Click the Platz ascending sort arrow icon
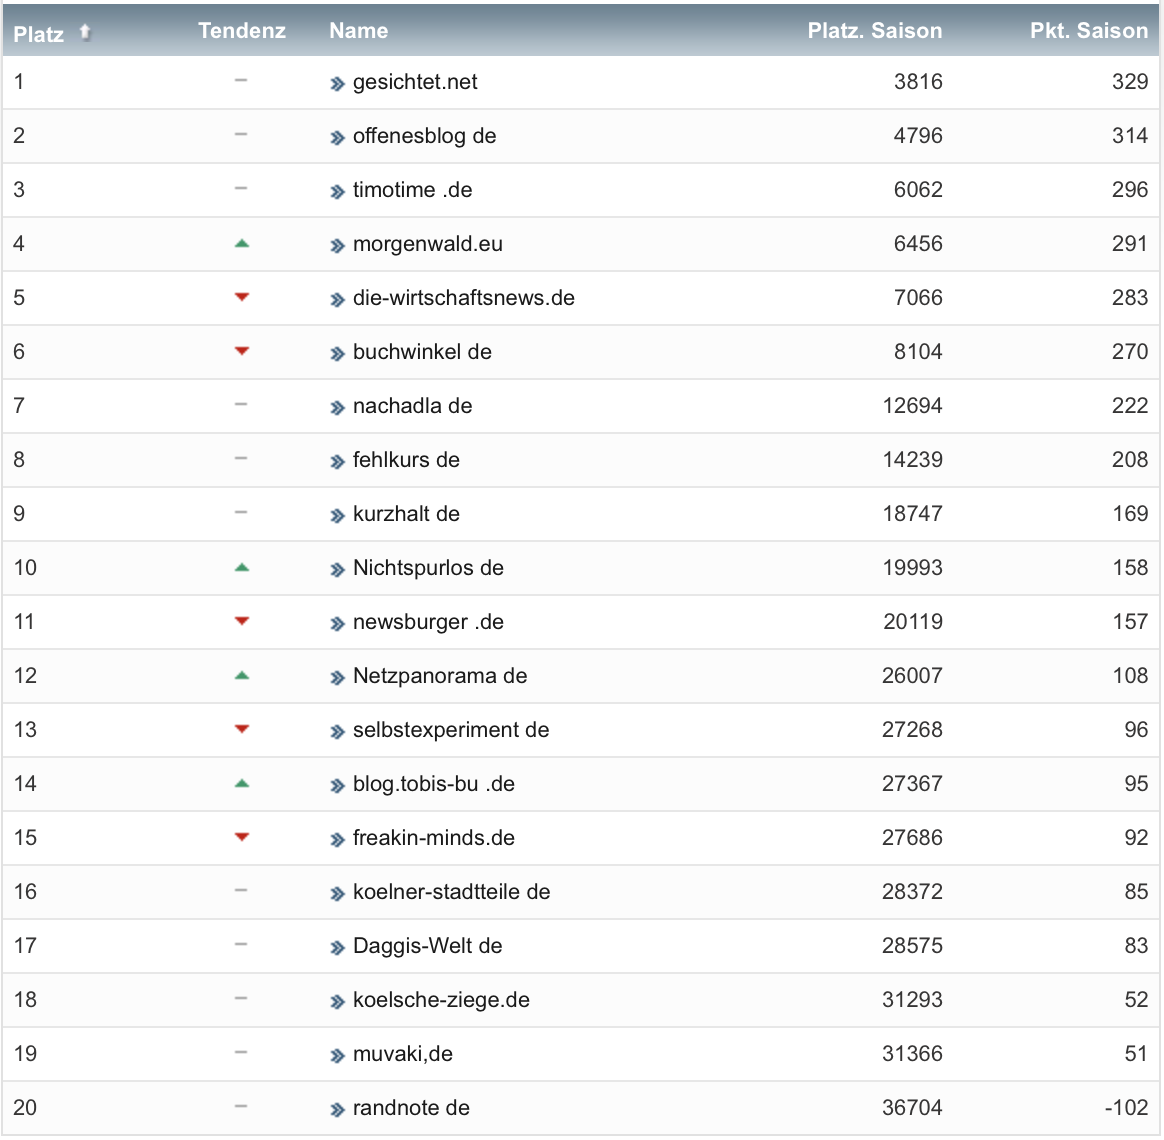The image size is (1164, 1140). point(85,32)
